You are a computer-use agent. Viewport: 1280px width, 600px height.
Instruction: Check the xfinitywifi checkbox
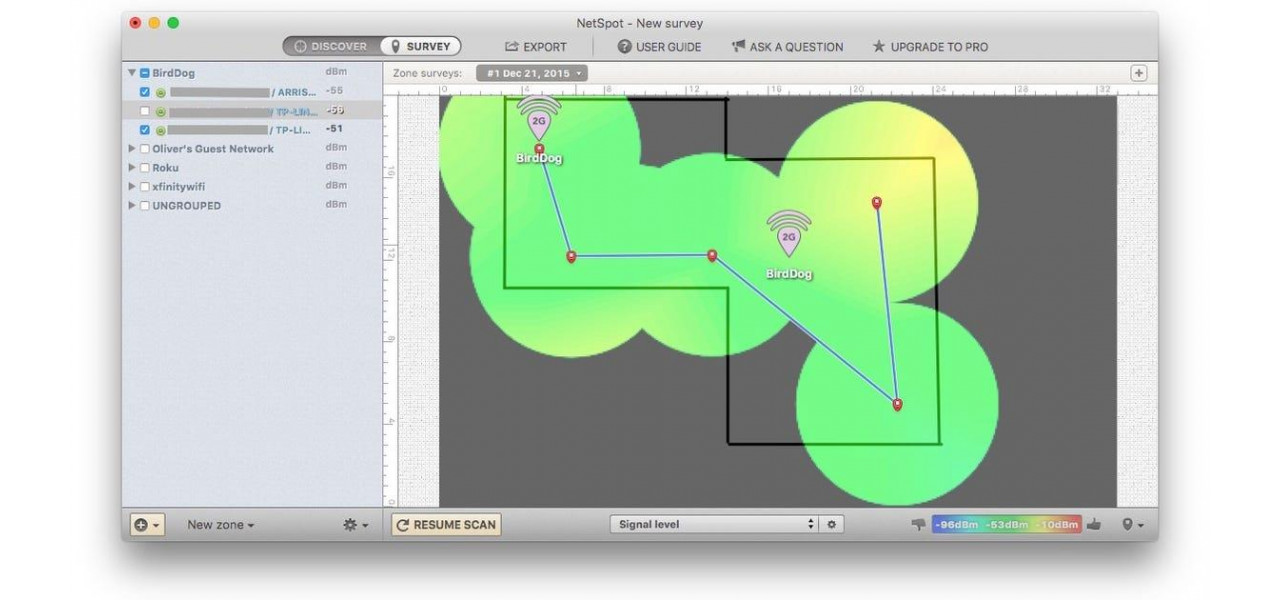coord(145,187)
